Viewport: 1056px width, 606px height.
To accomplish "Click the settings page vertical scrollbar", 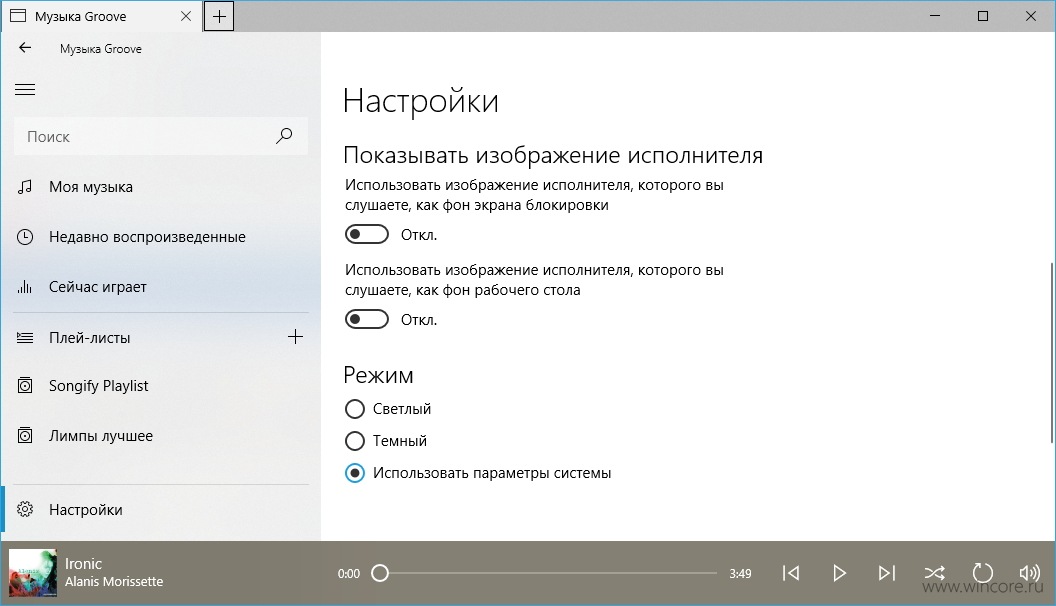I will point(1052,352).
